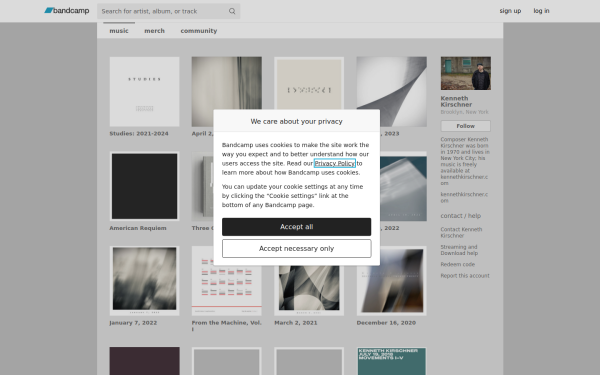Open the dark maroon album cover
This screenshot has width=600, height=375.
click(x=144, y=361)
